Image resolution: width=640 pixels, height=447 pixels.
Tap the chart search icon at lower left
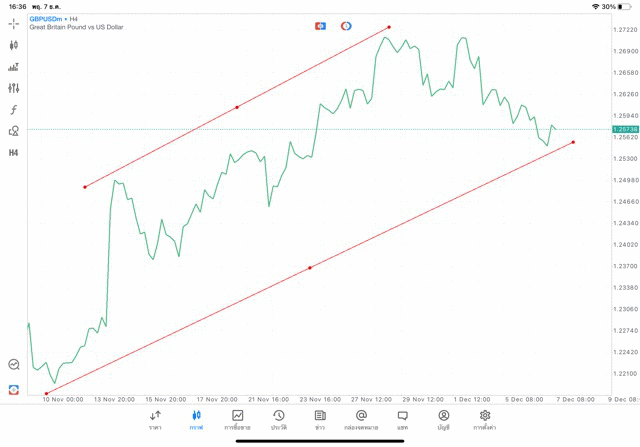(14, 365)
